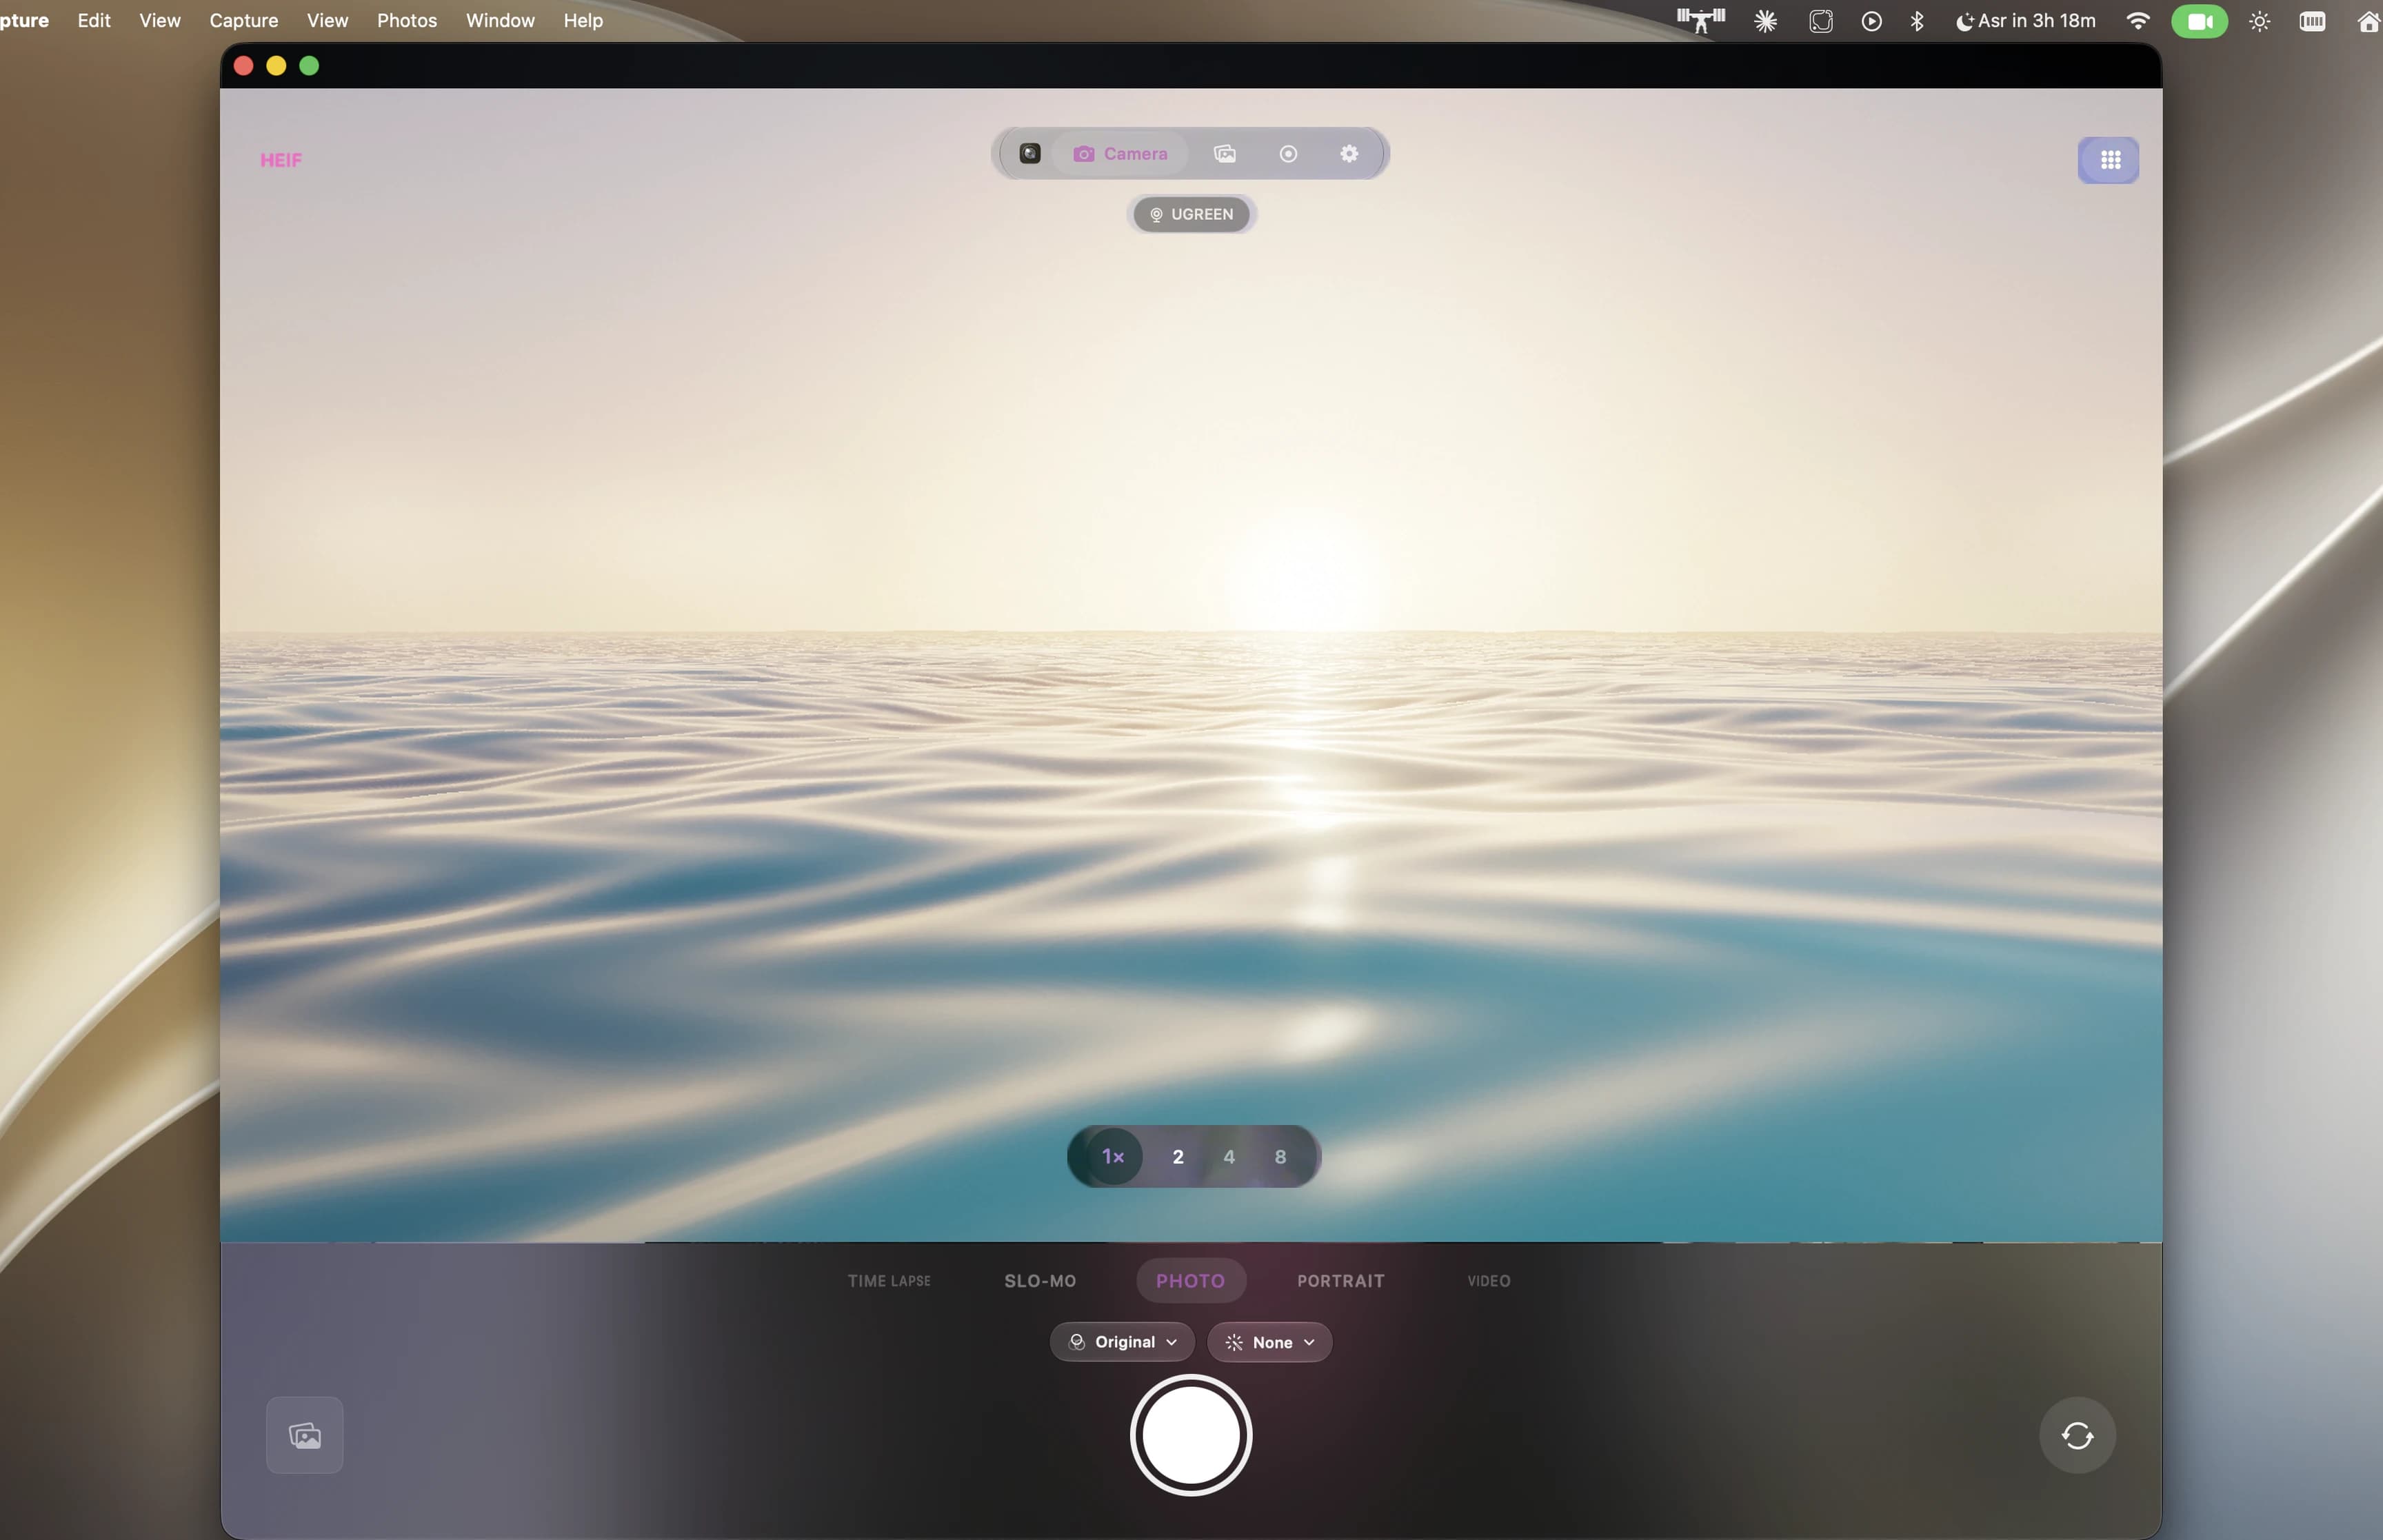The image size is (2383, 1540).
Task: Click the starburst menu bar icon
Action: 1766,21
